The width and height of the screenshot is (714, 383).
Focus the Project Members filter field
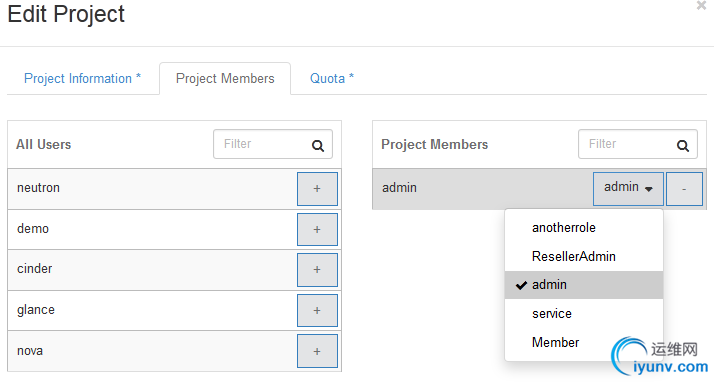pos(638,144)
